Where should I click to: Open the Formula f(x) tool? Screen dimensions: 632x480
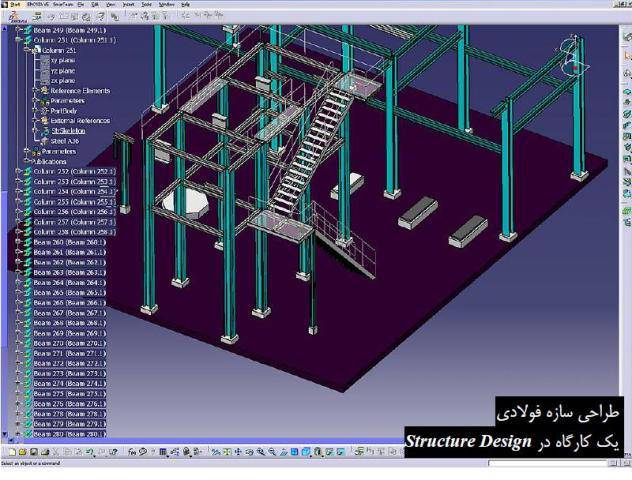click(x=132, y=452)
